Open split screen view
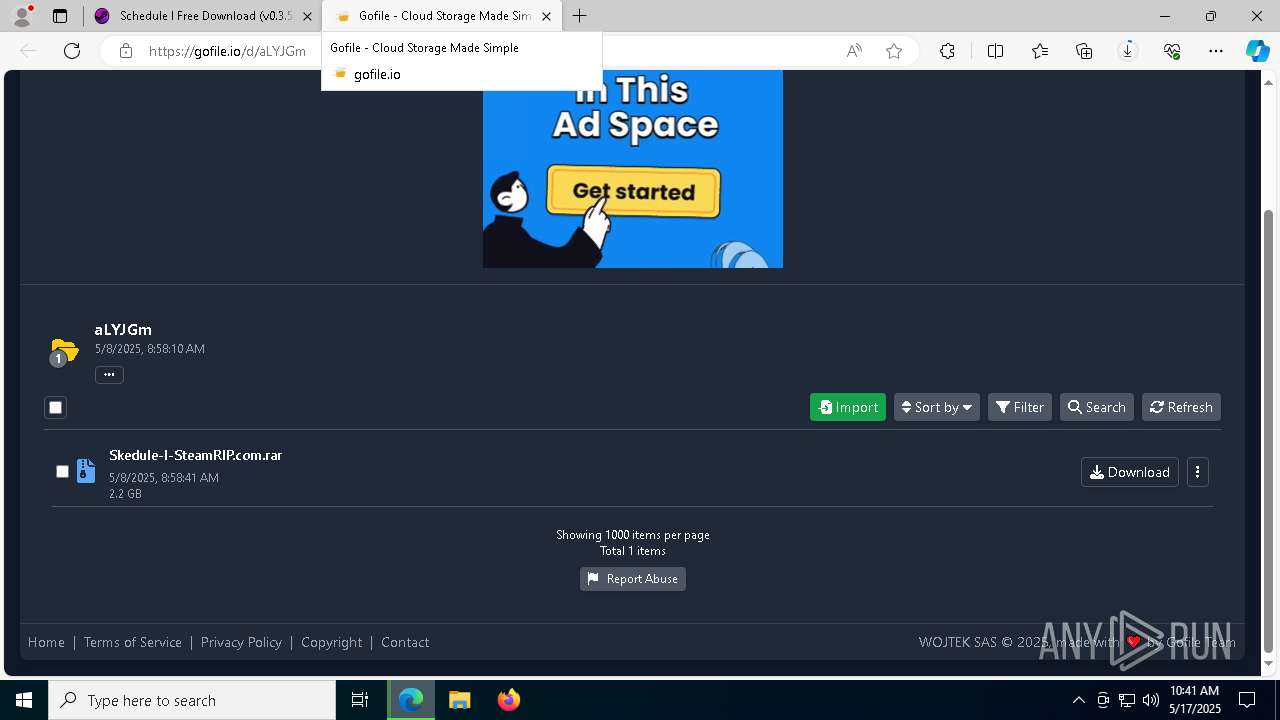1280x720 pixels. (x=995, y=51)
